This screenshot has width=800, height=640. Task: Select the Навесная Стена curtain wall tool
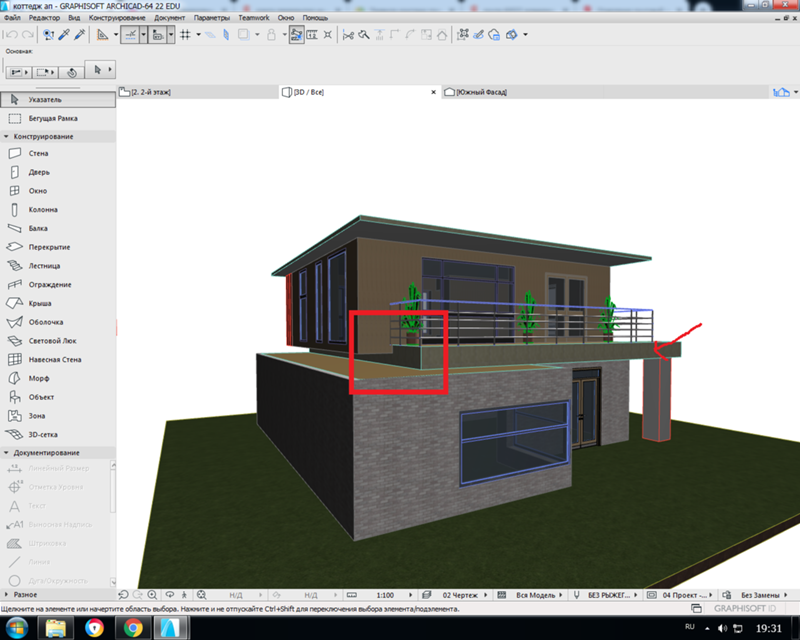coord(55,359)
